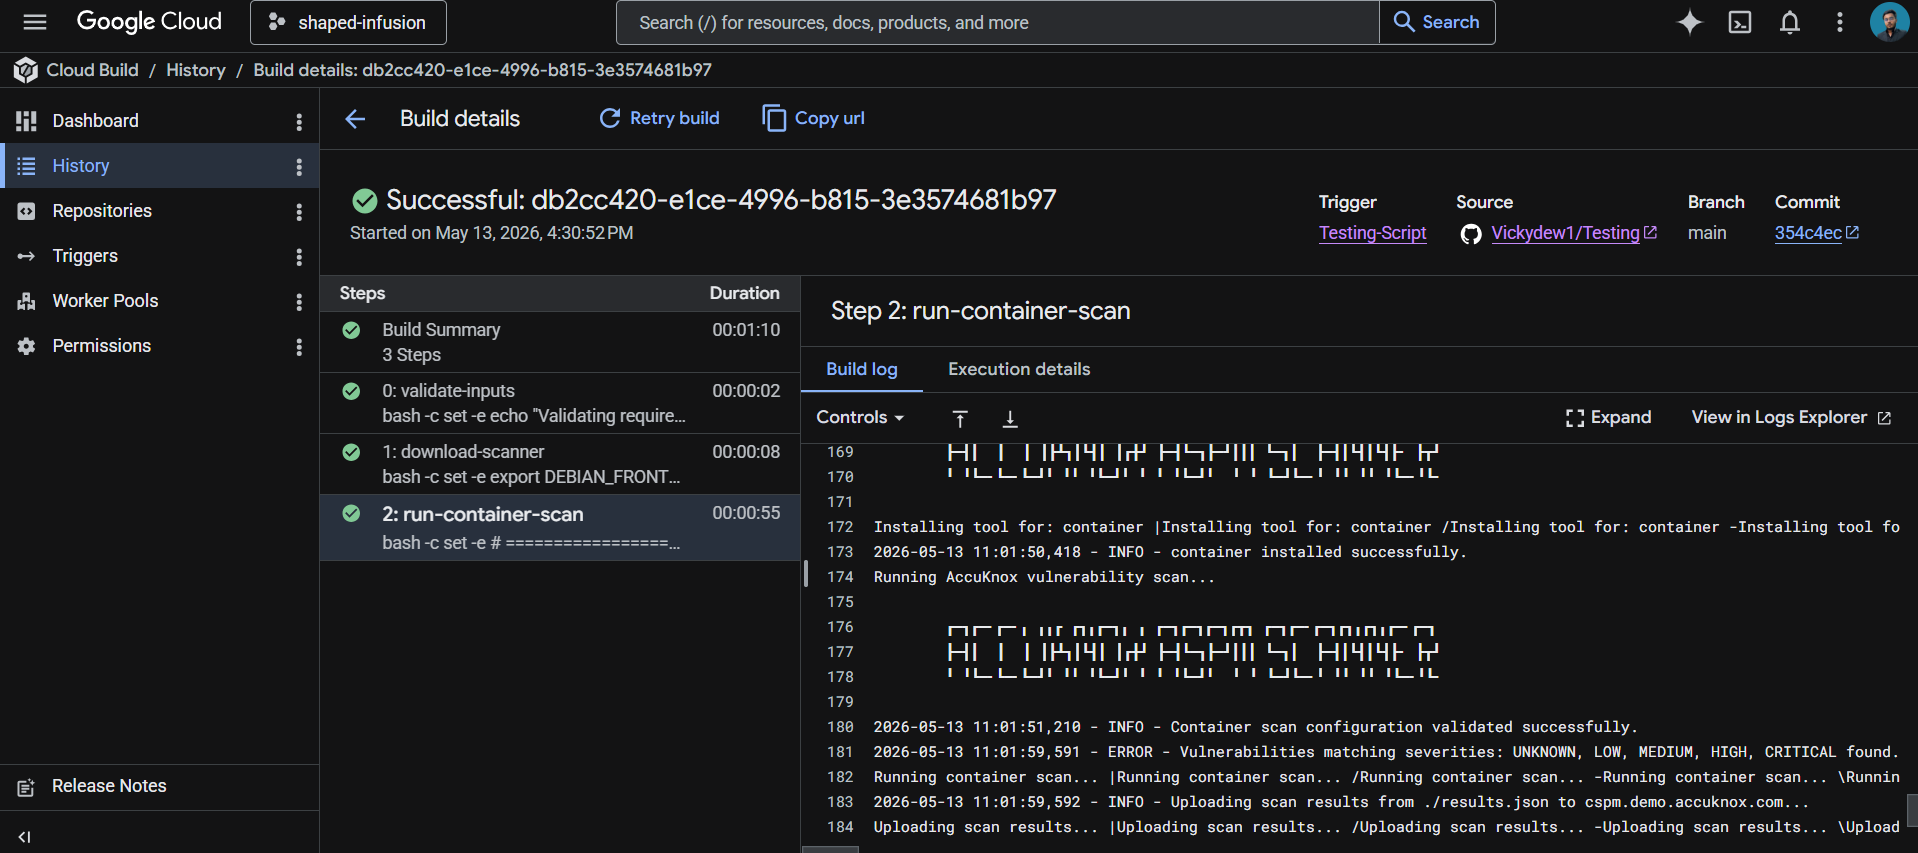Click log line 174 Running AccuKnox text
The height and width of the screenshot is (853, 1918).
tap(1044, 577)
